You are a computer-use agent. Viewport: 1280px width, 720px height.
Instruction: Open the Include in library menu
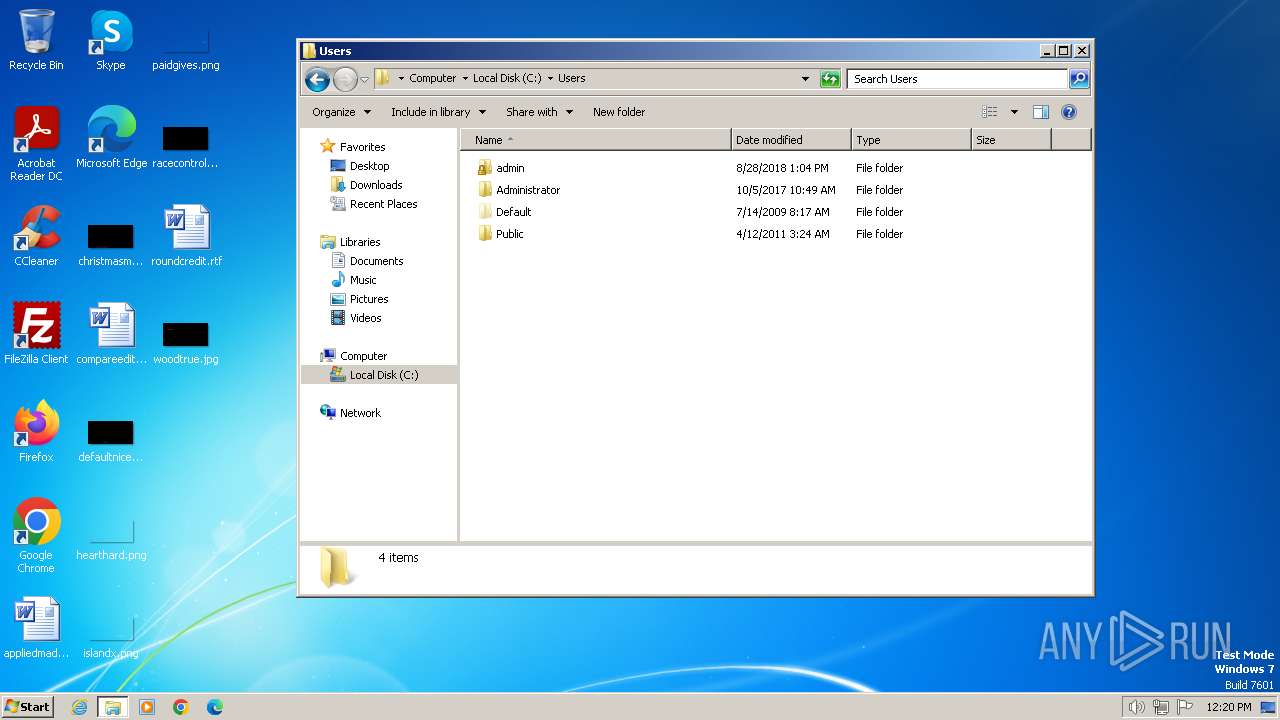tap(438, 112)
